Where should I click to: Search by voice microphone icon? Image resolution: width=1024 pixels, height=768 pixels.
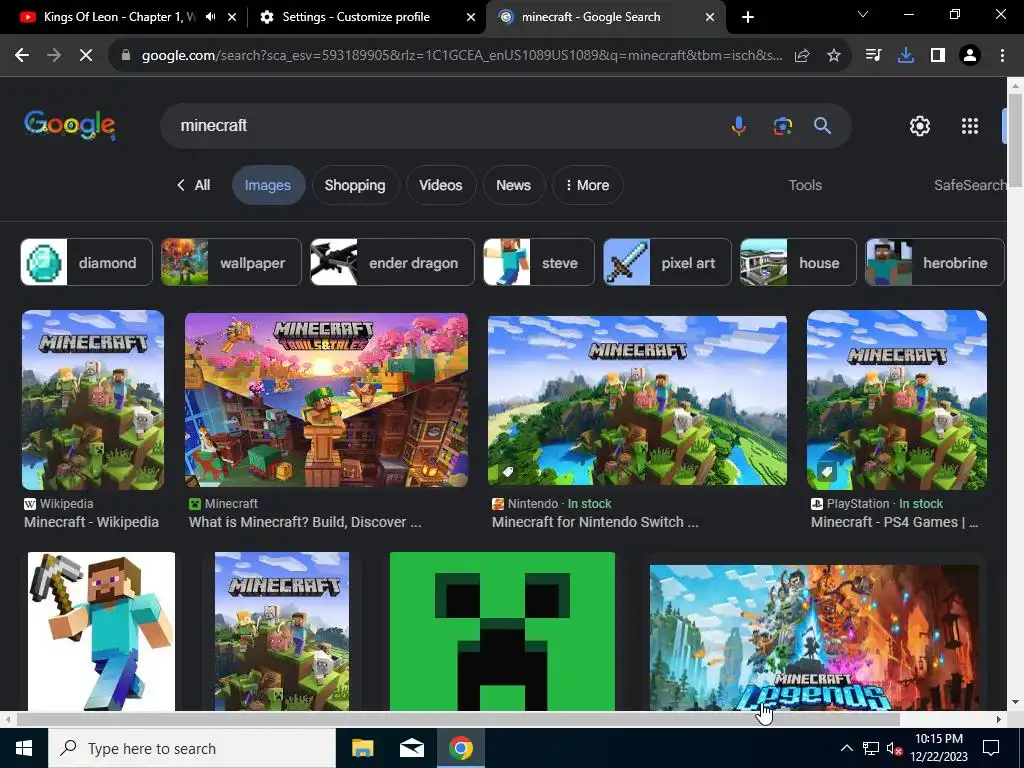pos(739,125)
